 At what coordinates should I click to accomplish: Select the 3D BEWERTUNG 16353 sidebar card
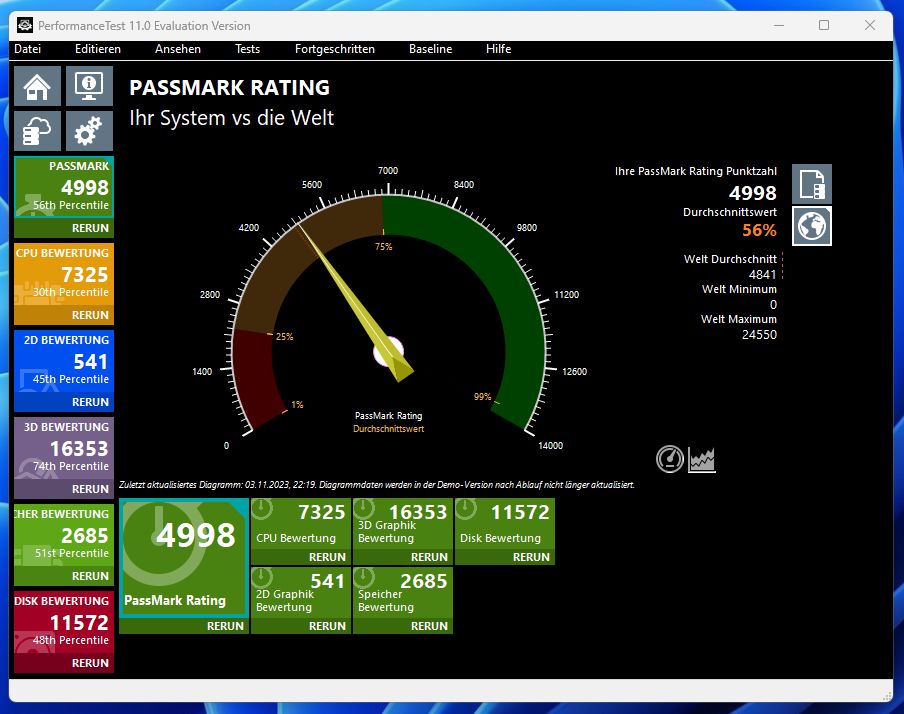(64, 449)
